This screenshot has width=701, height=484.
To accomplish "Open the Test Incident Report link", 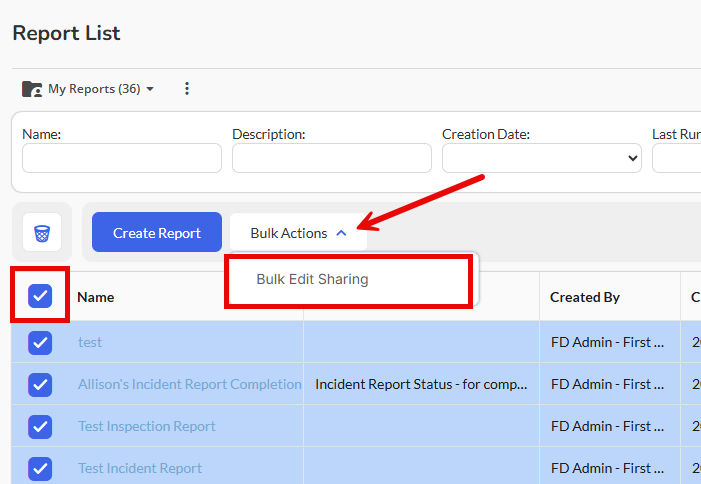I will tap(140, 468).
